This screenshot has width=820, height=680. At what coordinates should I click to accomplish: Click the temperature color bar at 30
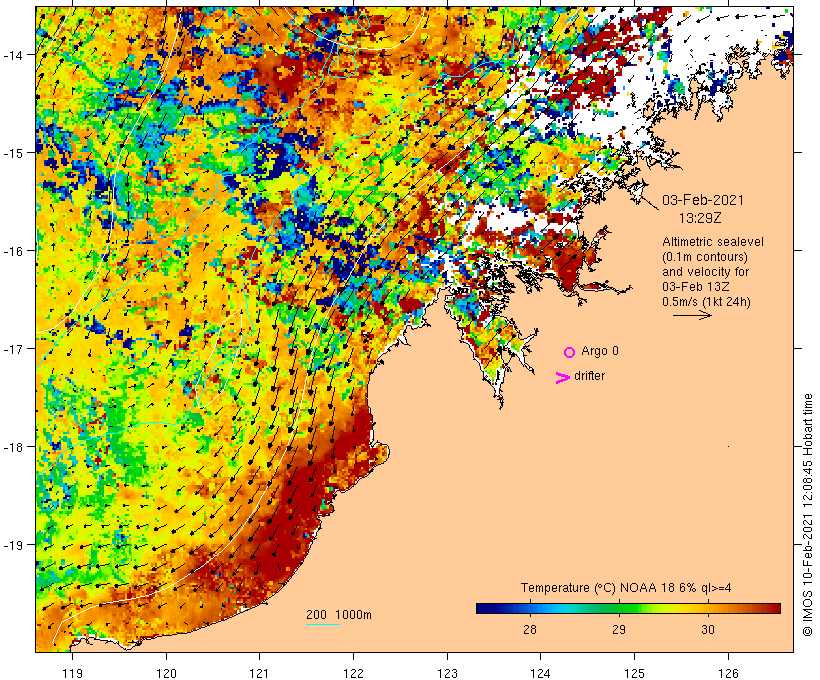pyautogui.click(x=708, y=608)
